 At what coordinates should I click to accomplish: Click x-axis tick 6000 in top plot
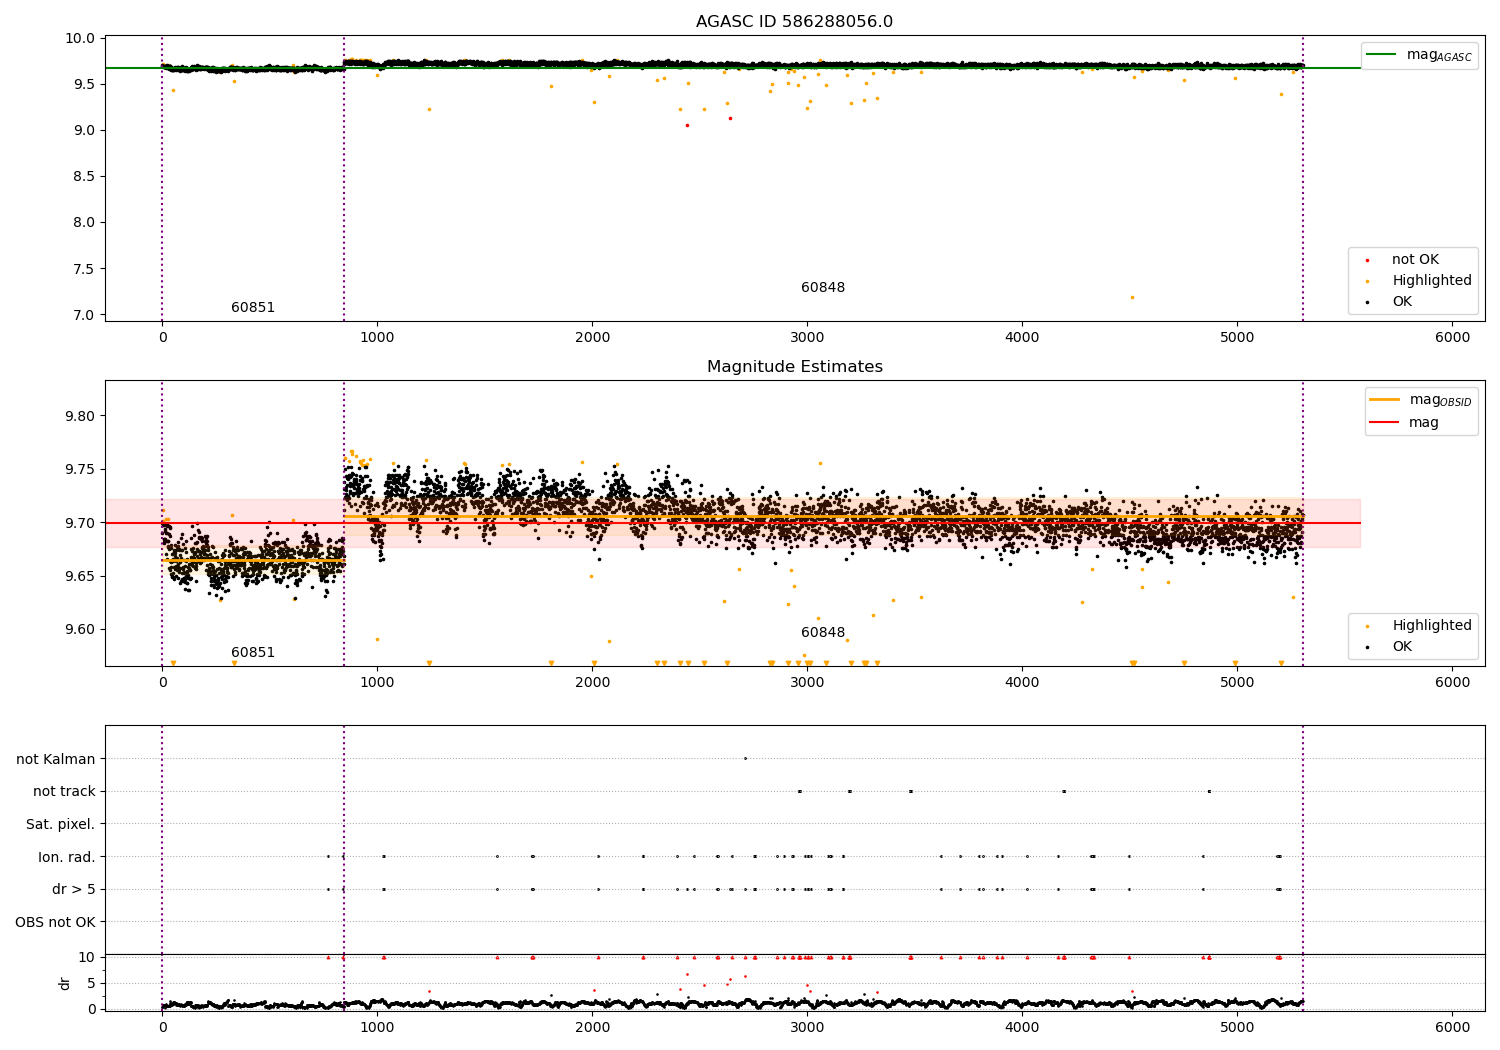point(1452,338)
